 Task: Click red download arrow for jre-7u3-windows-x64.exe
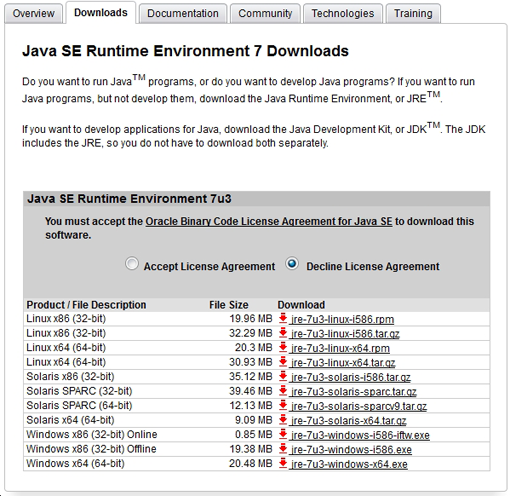coord(283,463)
